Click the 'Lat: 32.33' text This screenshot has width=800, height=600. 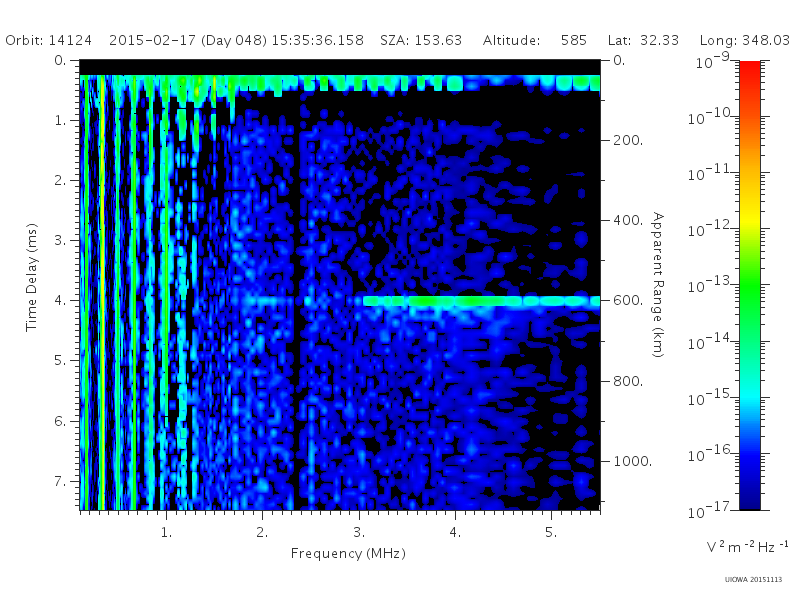643,40
